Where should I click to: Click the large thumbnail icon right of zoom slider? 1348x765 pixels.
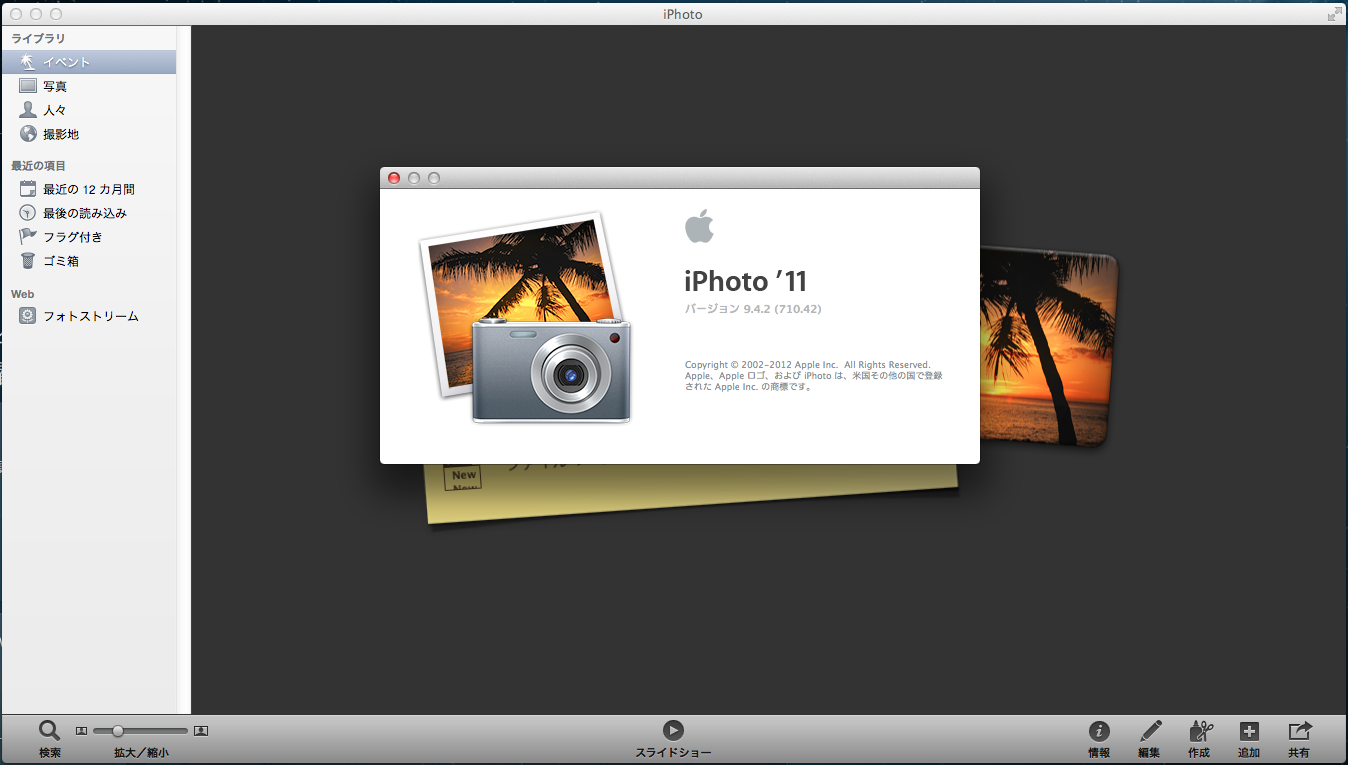click(x=201, y=731)
